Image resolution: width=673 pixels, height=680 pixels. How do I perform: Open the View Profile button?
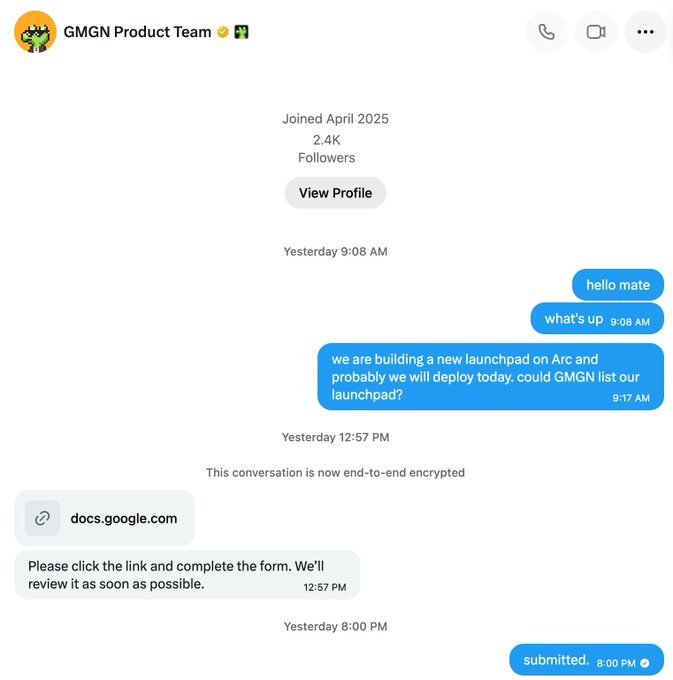point(335,193)
